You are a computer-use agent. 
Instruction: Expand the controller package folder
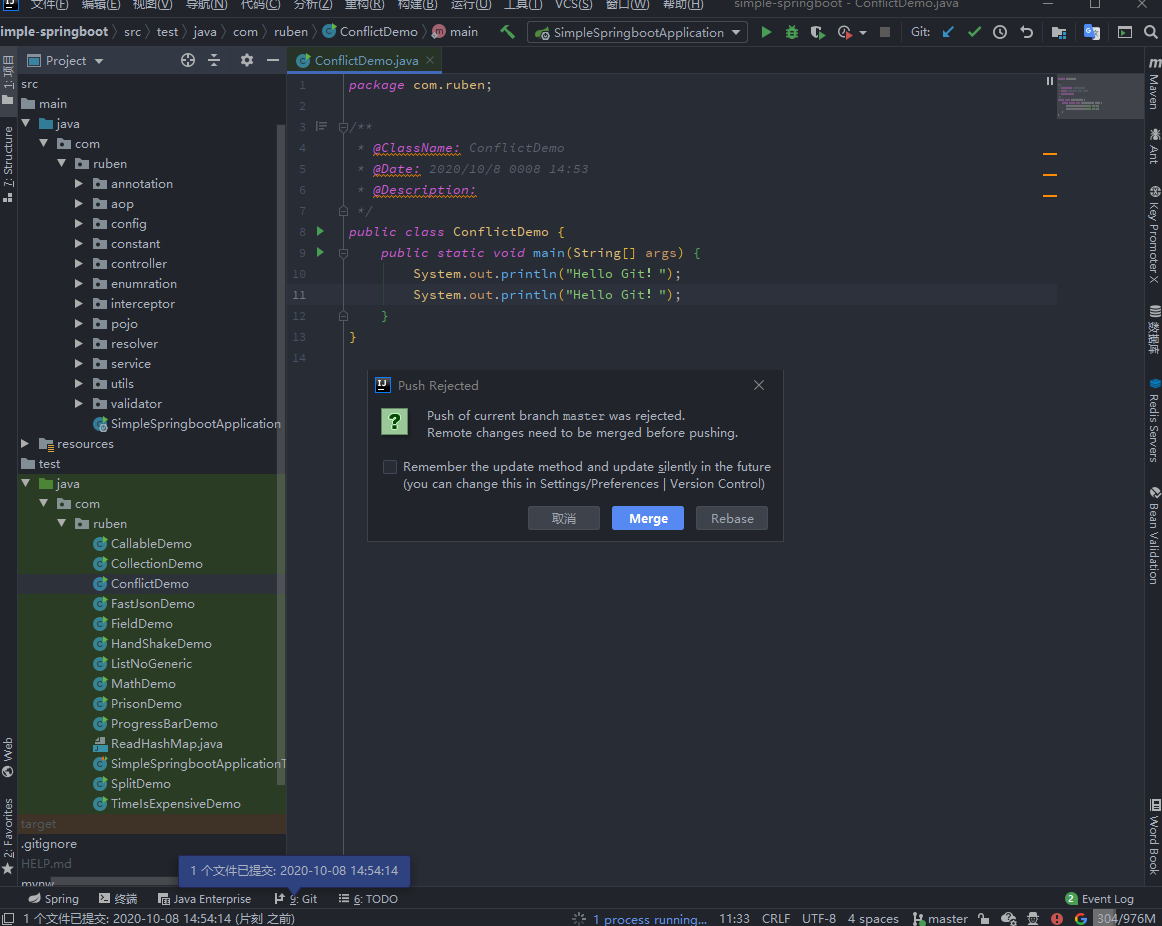coord(79,264)
